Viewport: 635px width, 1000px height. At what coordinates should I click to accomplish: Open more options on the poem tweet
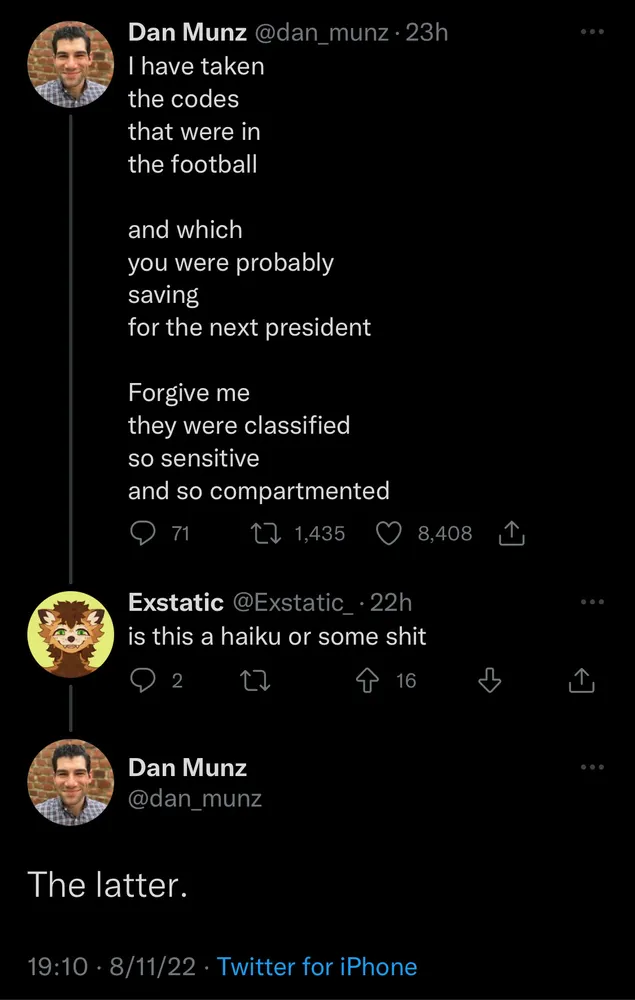592,33
